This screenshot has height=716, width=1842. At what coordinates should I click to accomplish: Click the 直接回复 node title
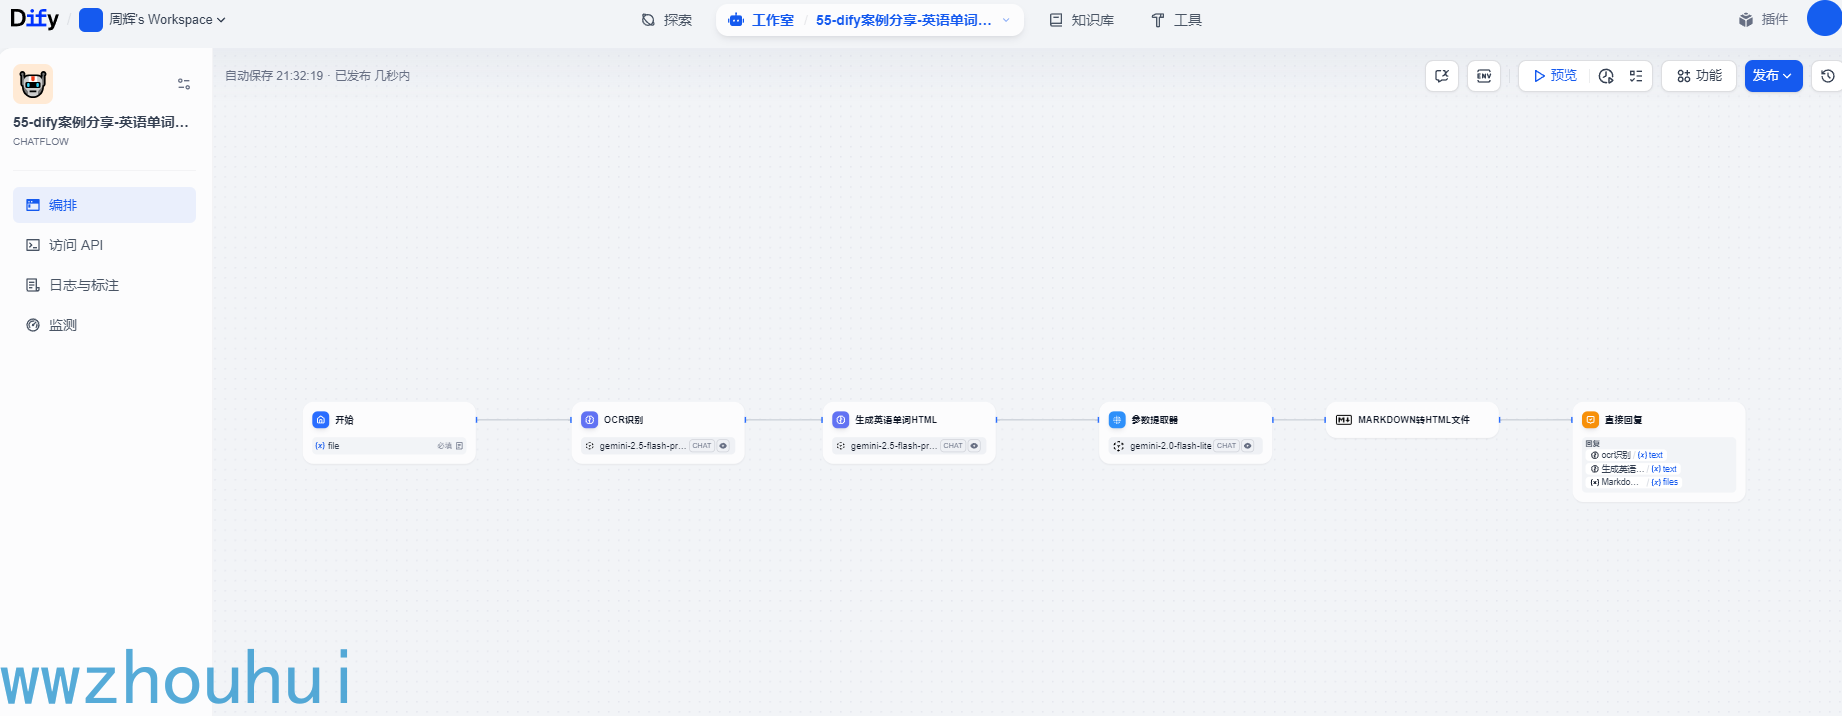1624,420
